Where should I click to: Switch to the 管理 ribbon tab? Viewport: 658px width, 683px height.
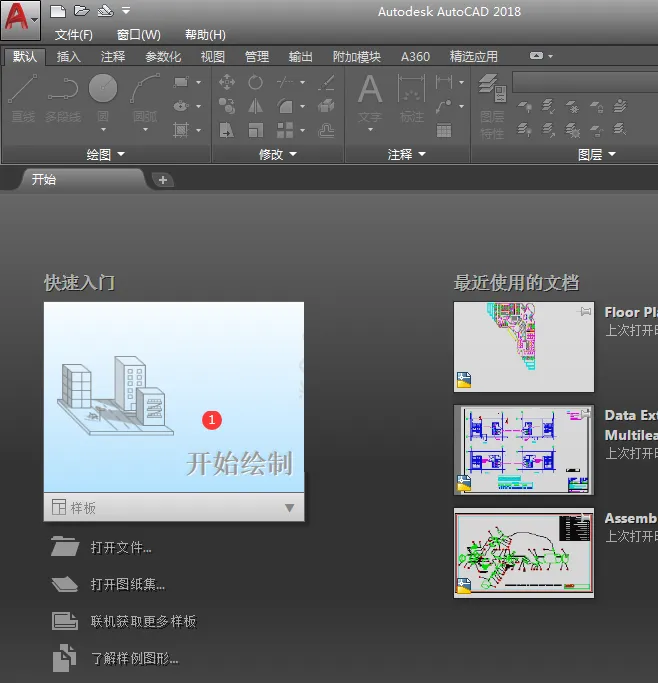coord(257,57)
